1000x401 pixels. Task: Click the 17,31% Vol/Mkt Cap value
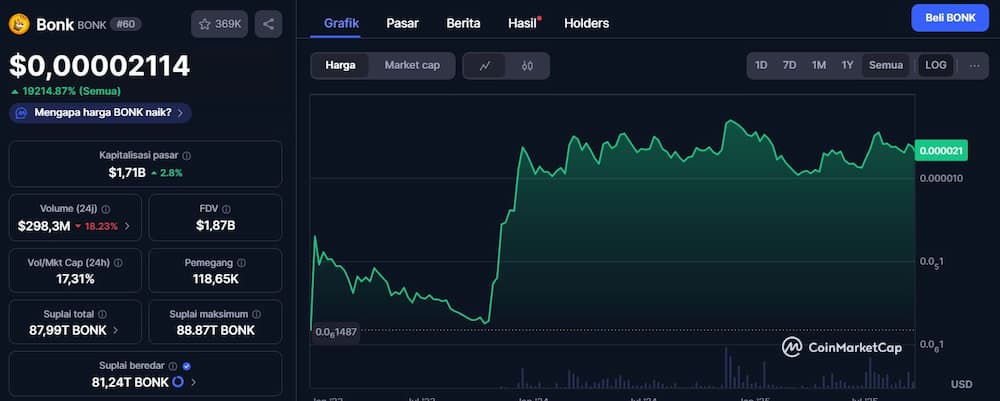coord(75,279)
